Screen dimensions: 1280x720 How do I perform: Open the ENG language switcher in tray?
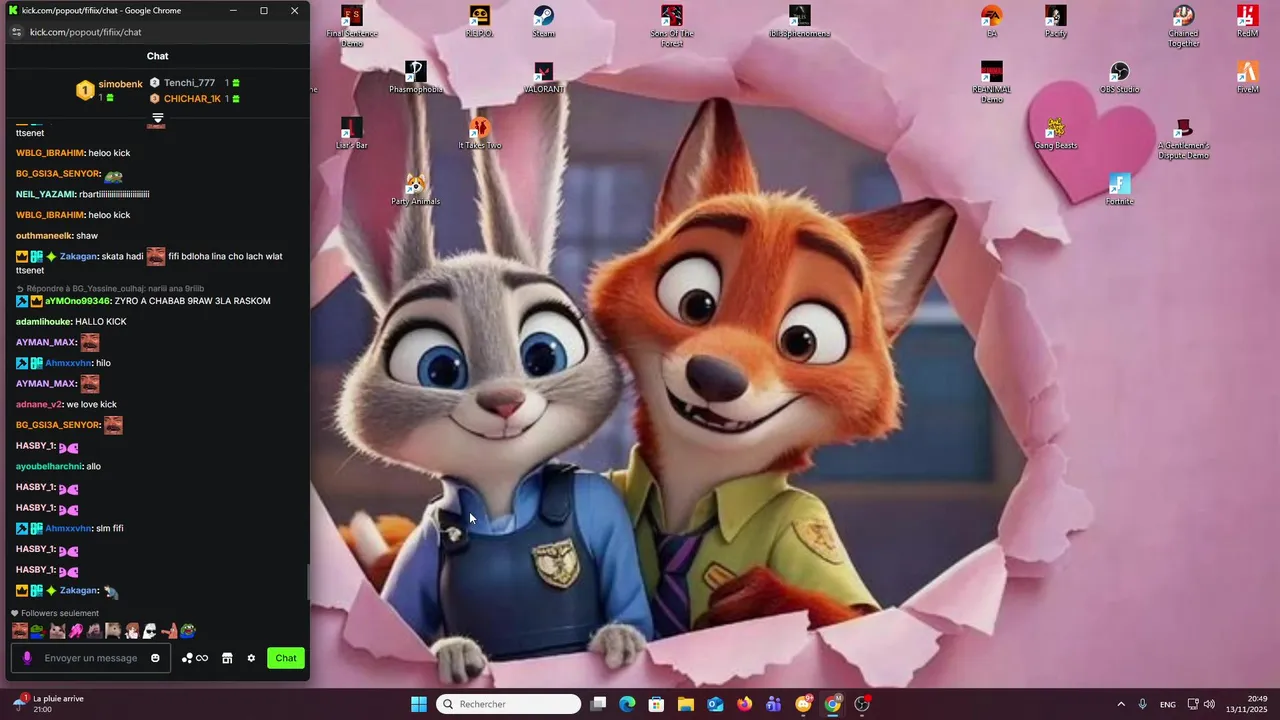click(x=1168, y=705)
